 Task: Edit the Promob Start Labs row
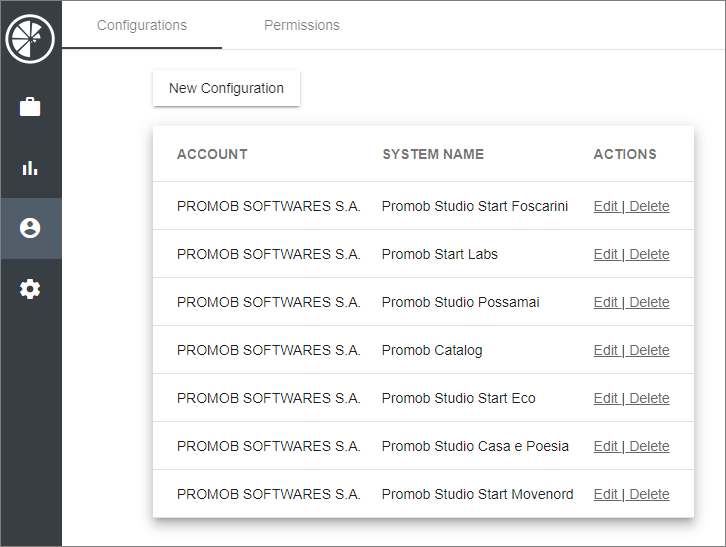click(x=606, y=254)
